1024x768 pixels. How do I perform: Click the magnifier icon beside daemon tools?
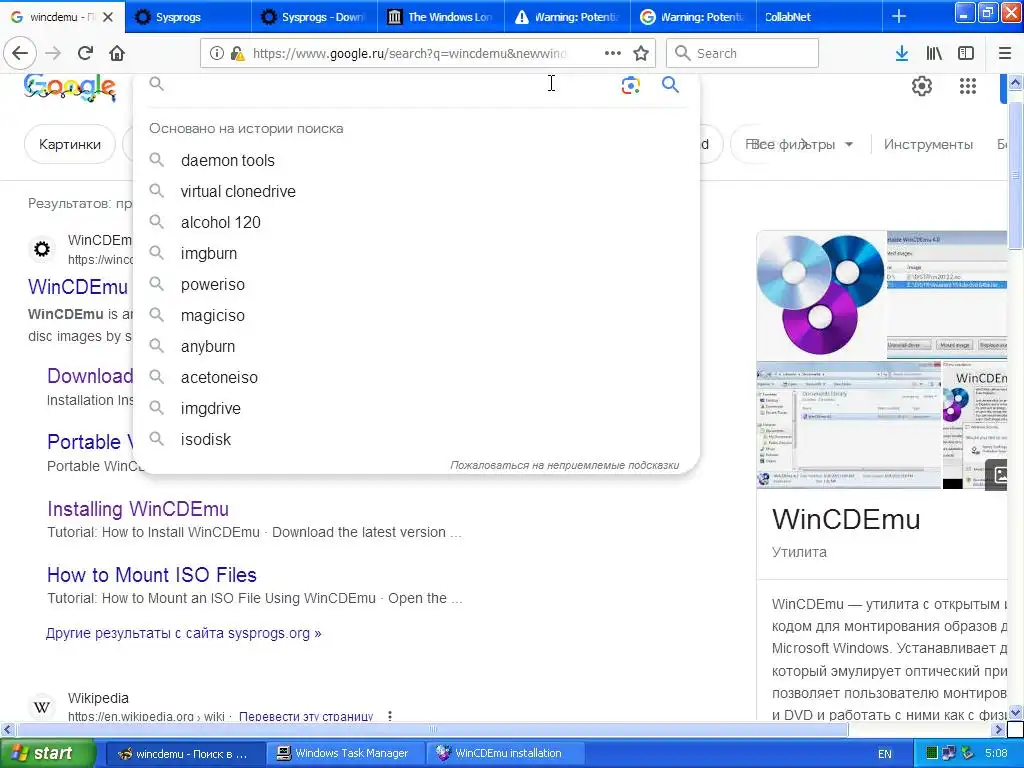point(156,159)
